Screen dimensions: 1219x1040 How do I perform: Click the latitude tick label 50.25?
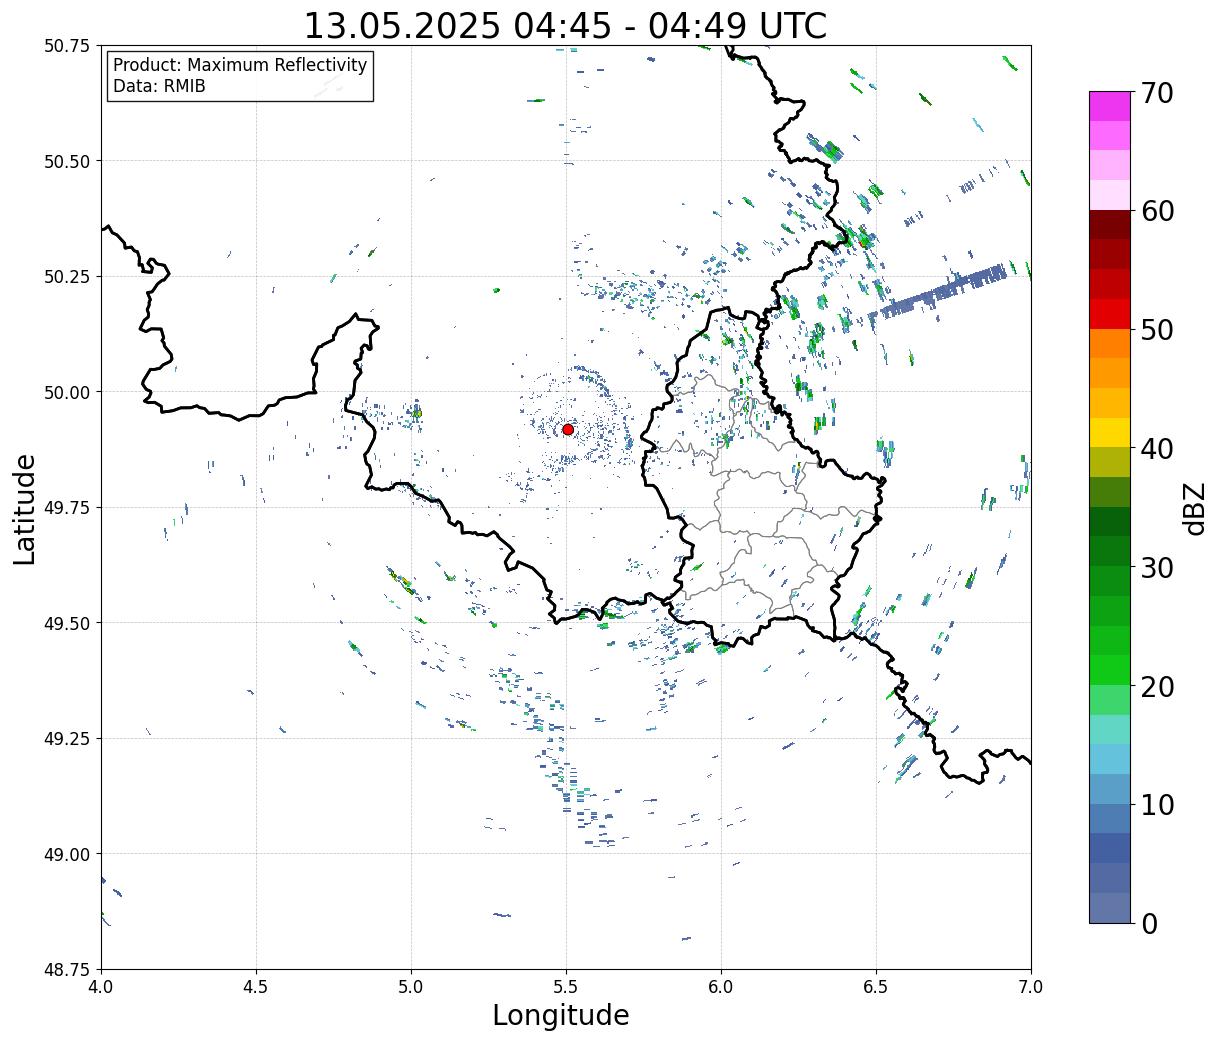coord(67,277)
